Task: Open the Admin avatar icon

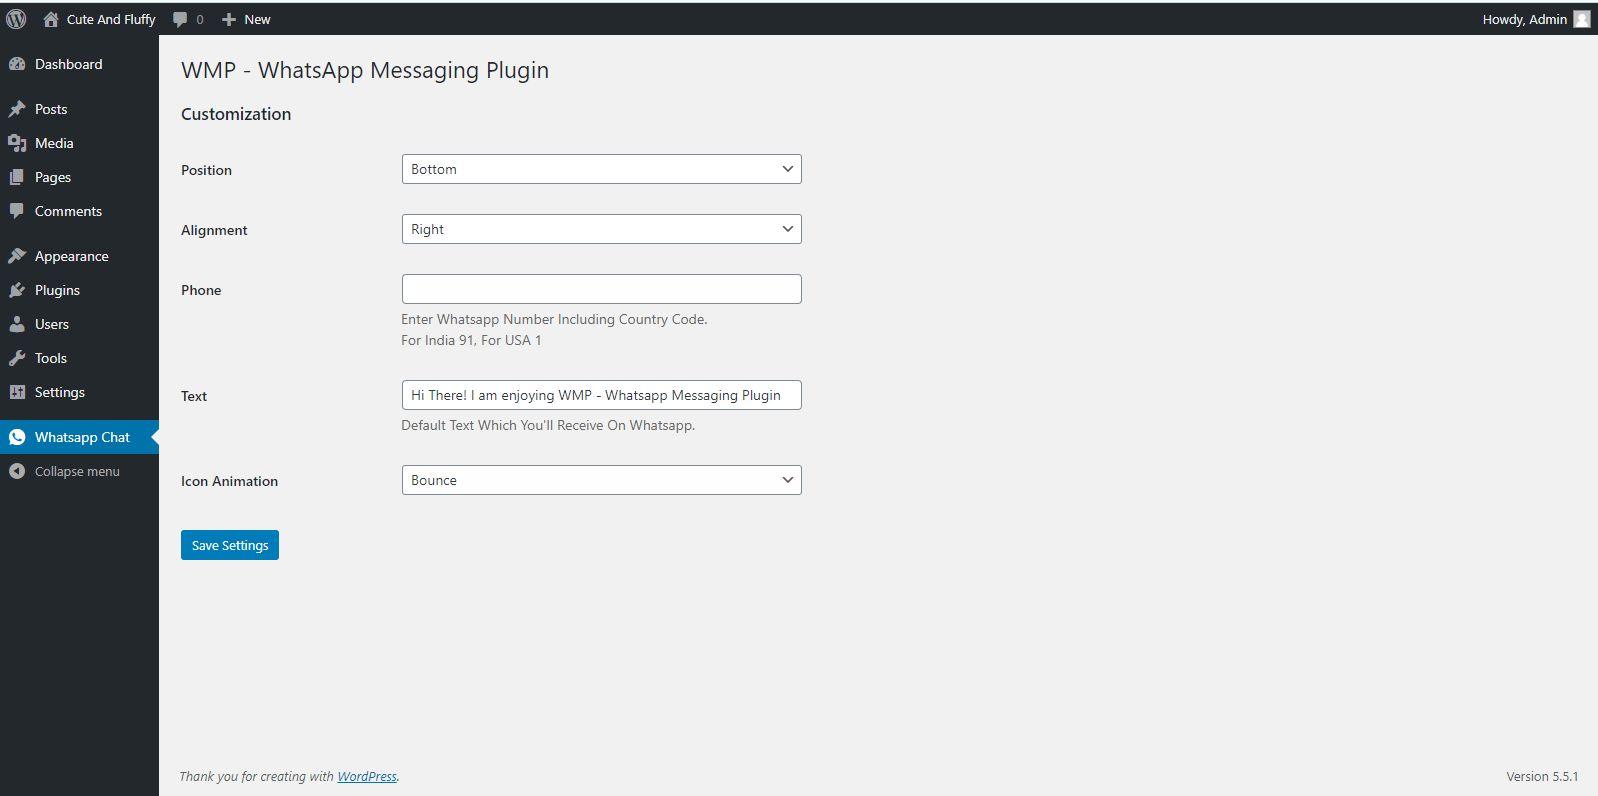Action: point(1581,19)
